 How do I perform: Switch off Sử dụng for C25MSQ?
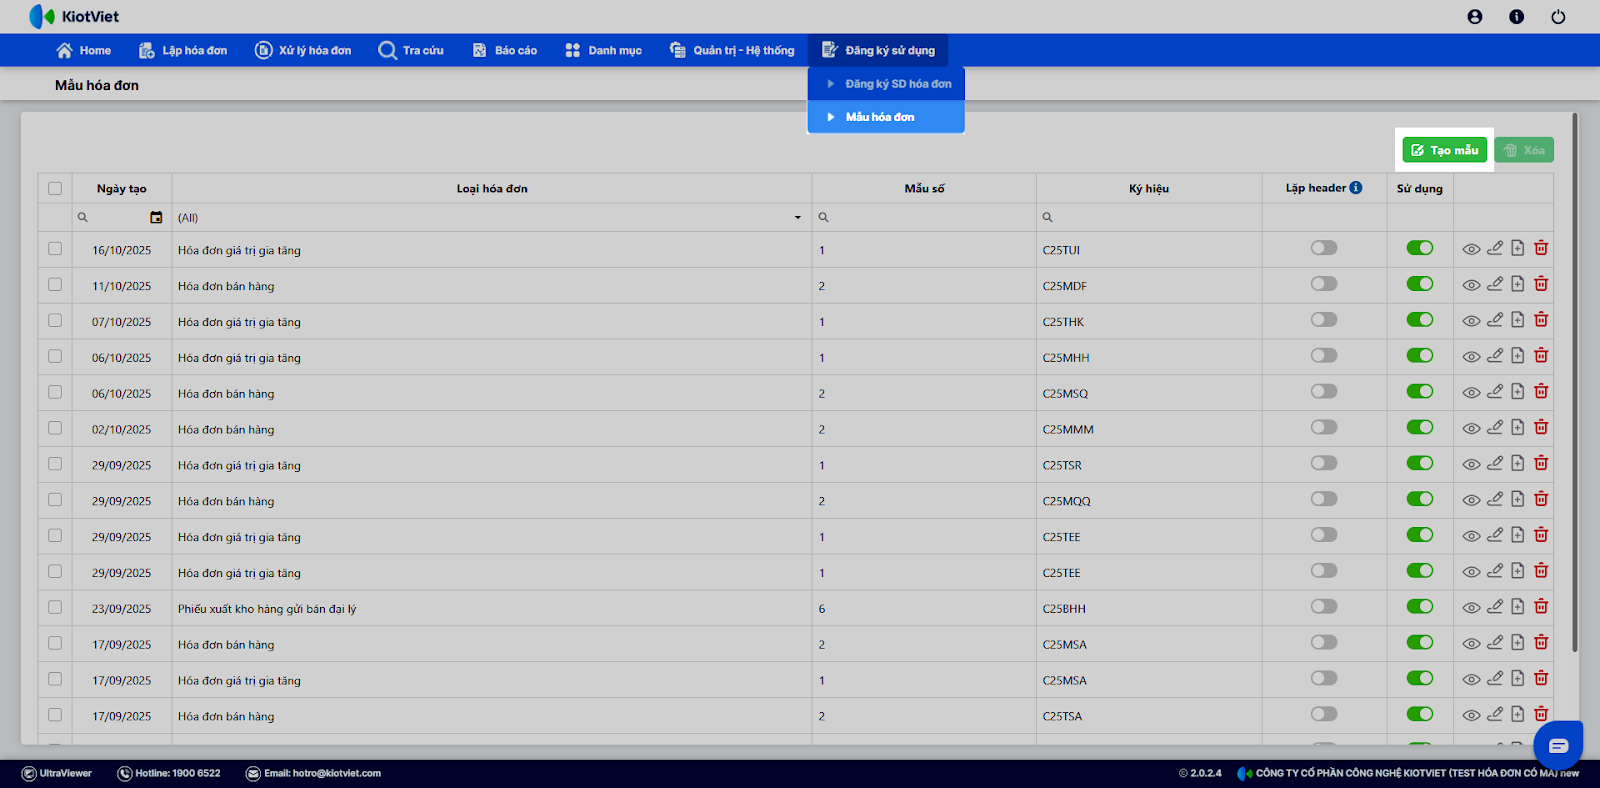[x=1420, y=392]
